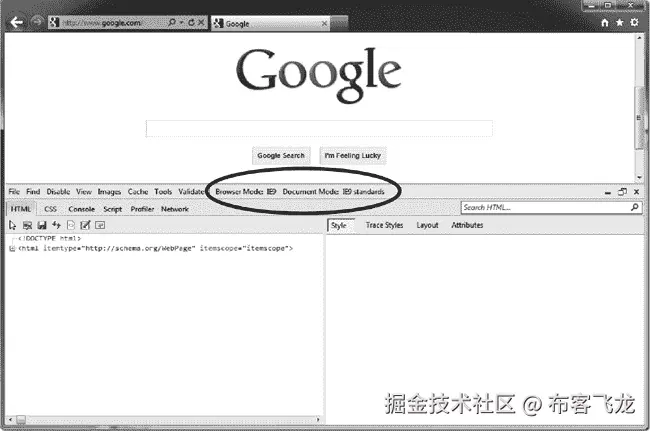This screenshot has height=431, width=650.
Task: Click the search magnifier in Search HTML box
Action: tap(635, 207)
